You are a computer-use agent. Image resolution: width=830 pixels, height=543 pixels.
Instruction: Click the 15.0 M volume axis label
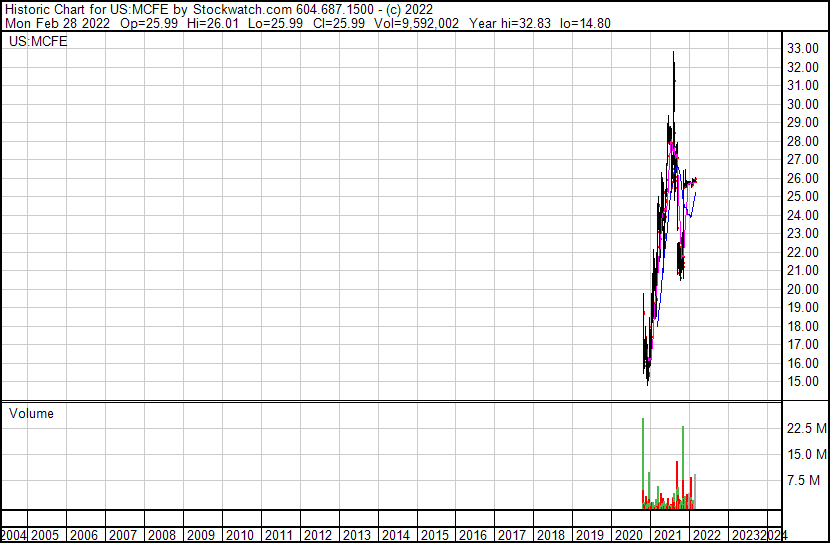pos(806,455)
